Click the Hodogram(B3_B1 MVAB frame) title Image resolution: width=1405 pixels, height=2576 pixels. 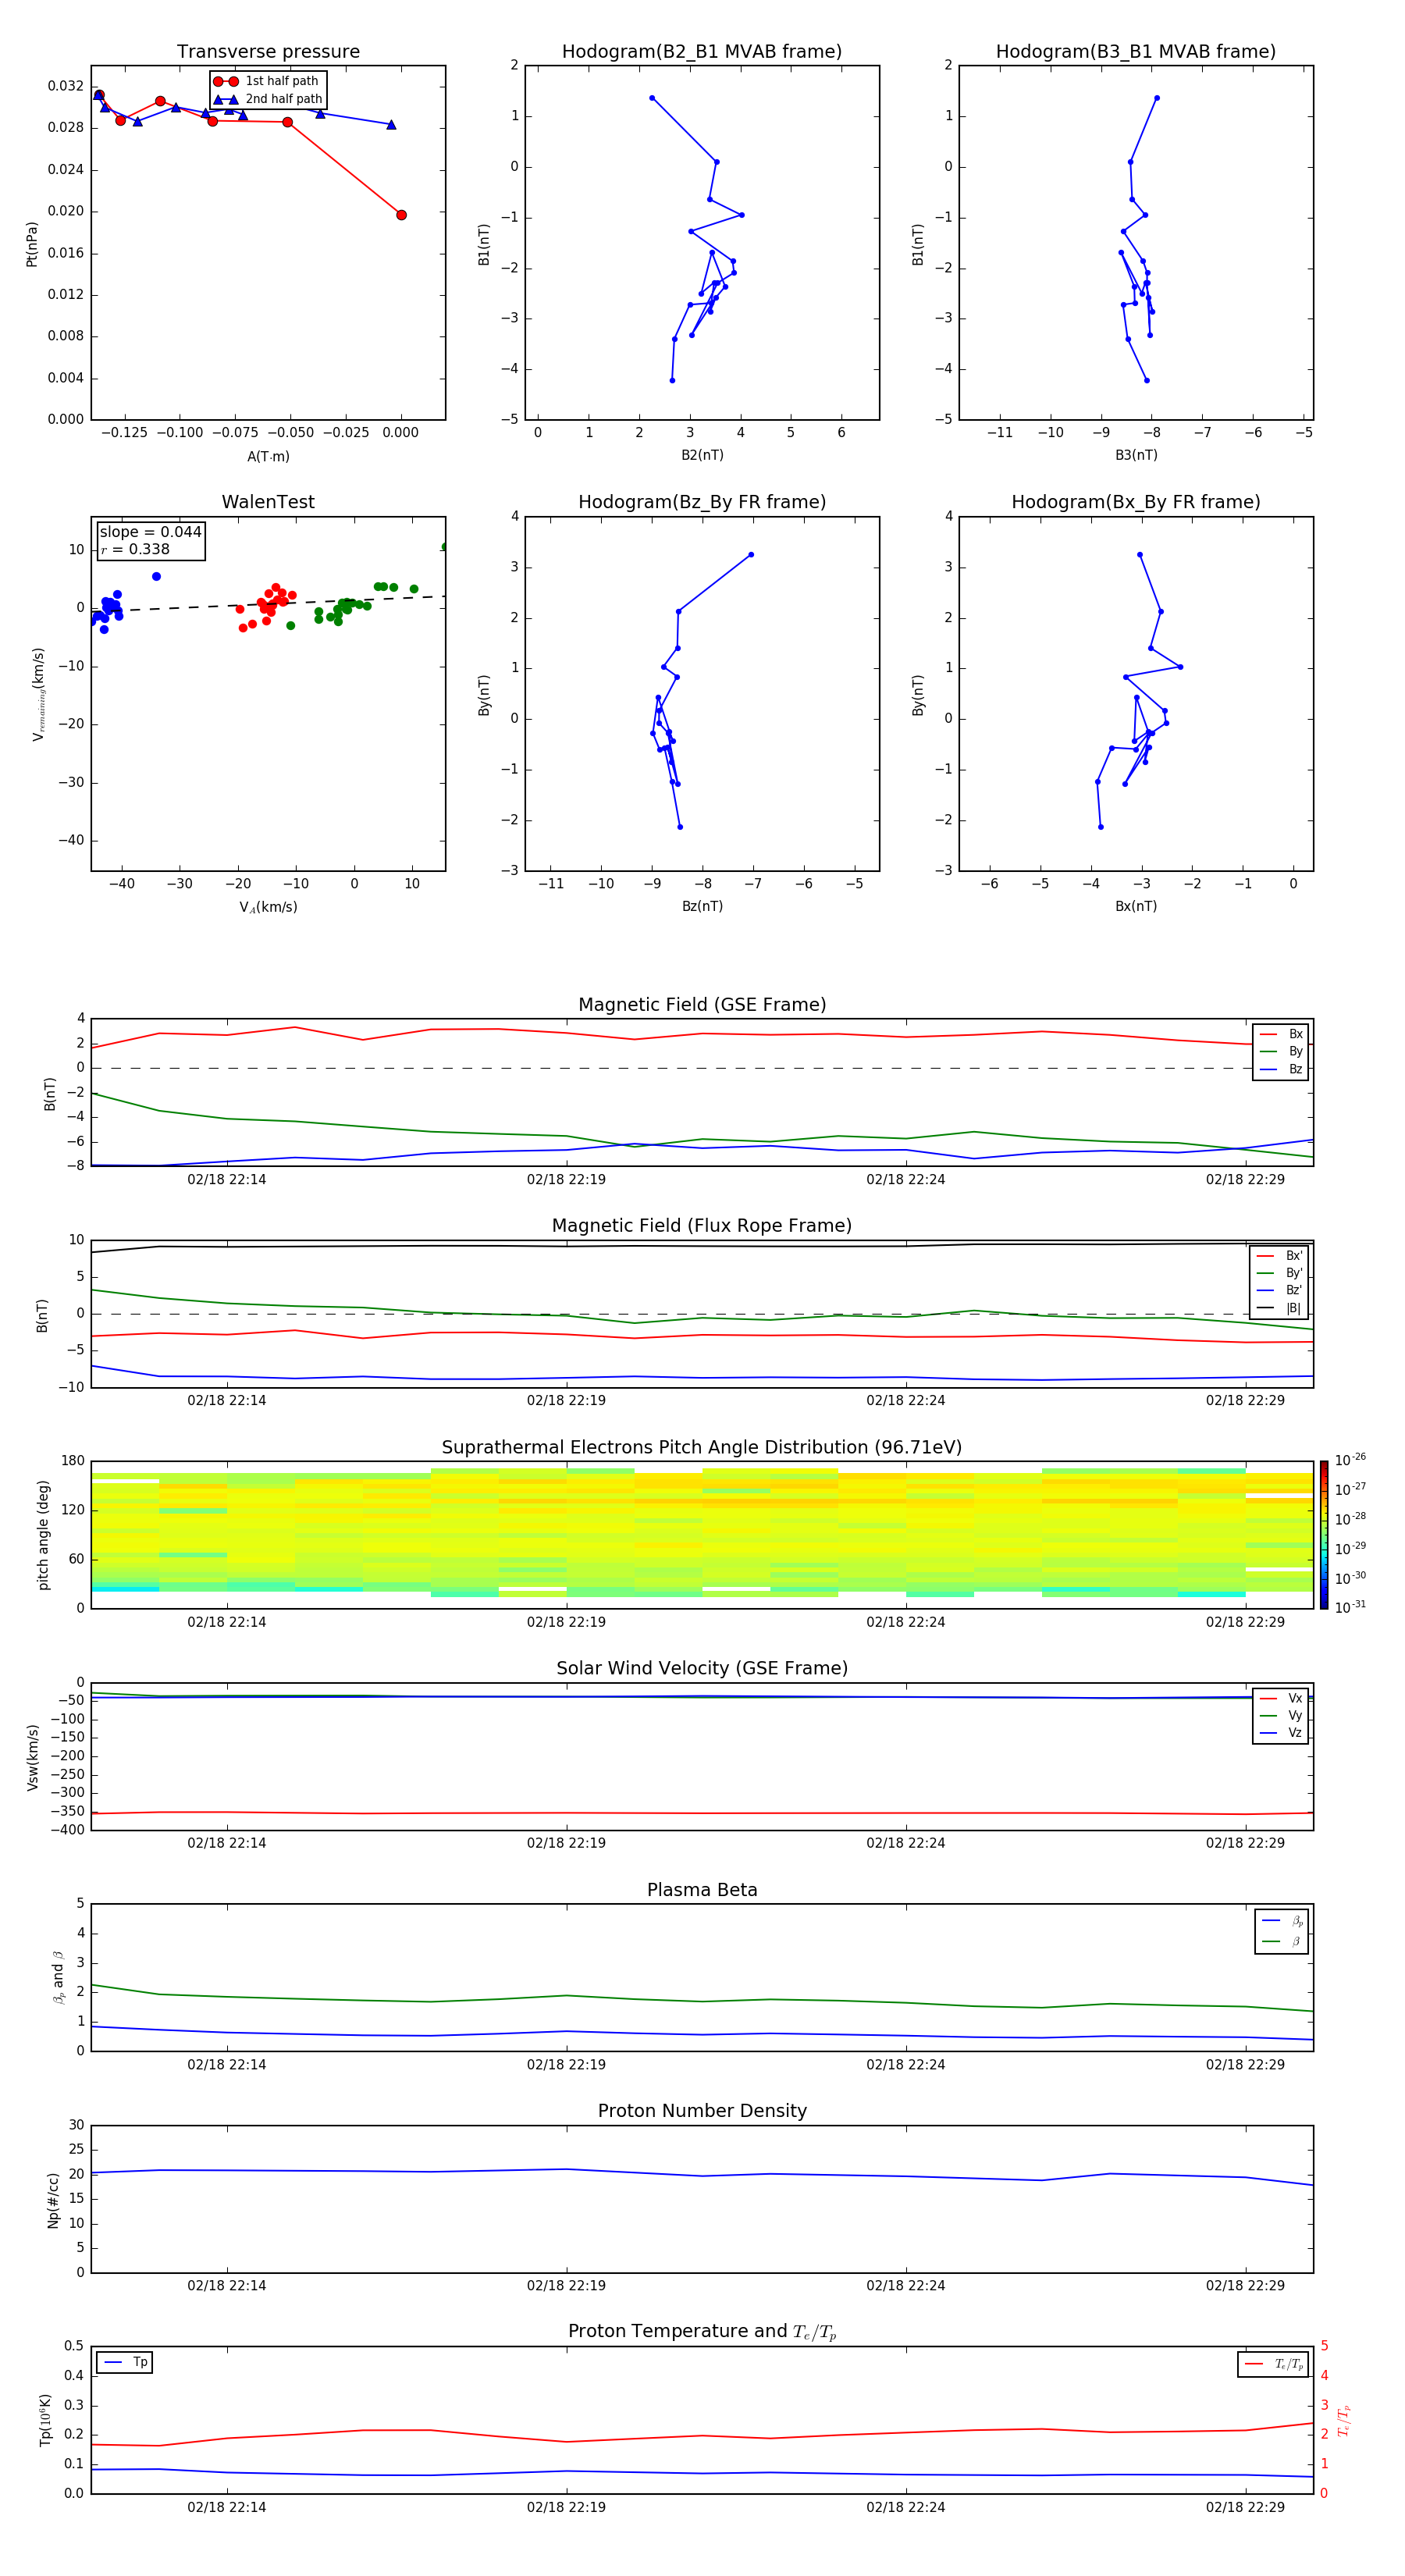click(x=1136, y=52)
